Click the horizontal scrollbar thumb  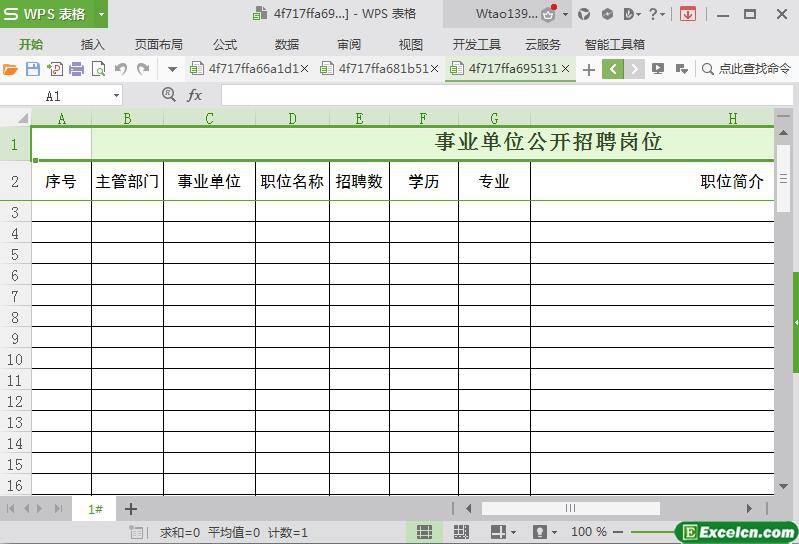(570, 508)
